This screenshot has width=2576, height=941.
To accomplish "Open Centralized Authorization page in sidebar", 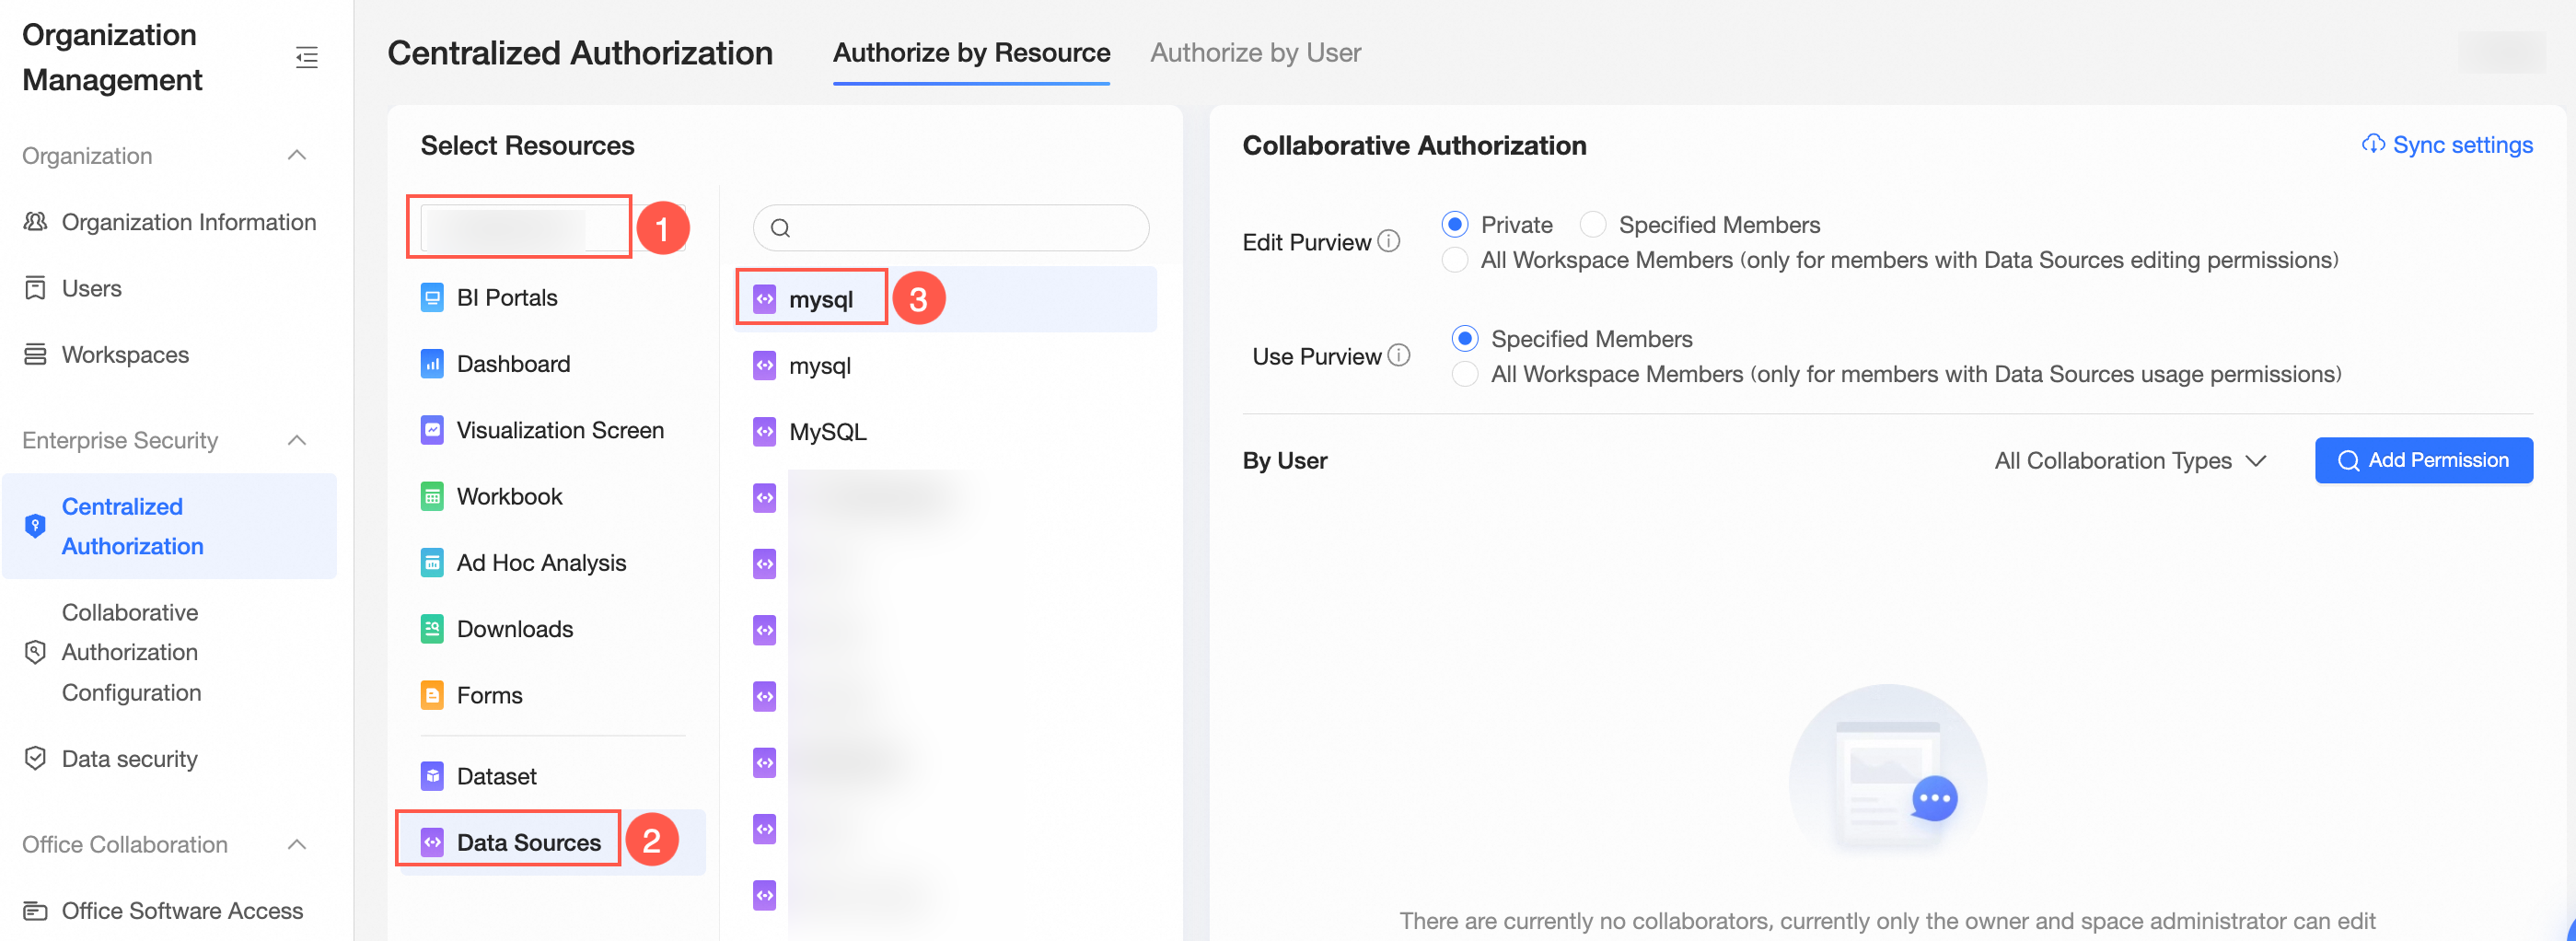I will point(170,526).
